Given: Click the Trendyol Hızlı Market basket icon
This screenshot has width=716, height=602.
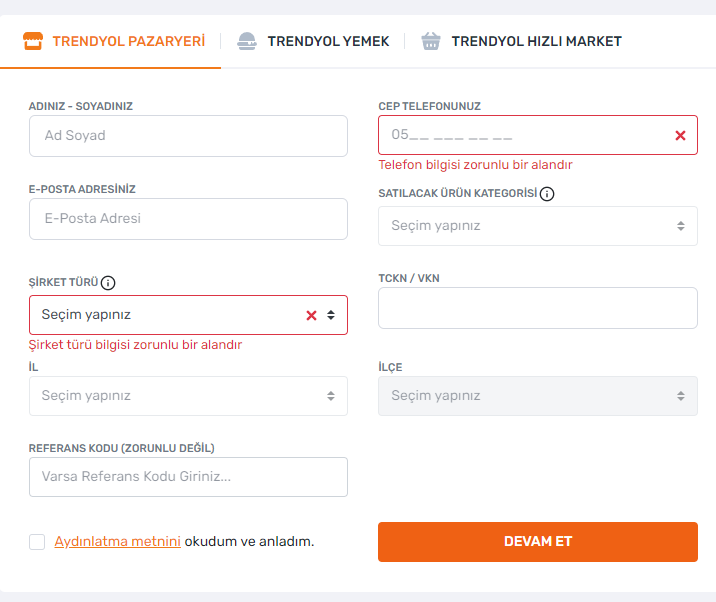Looking at the screenshot, I should tap(431, 41).
